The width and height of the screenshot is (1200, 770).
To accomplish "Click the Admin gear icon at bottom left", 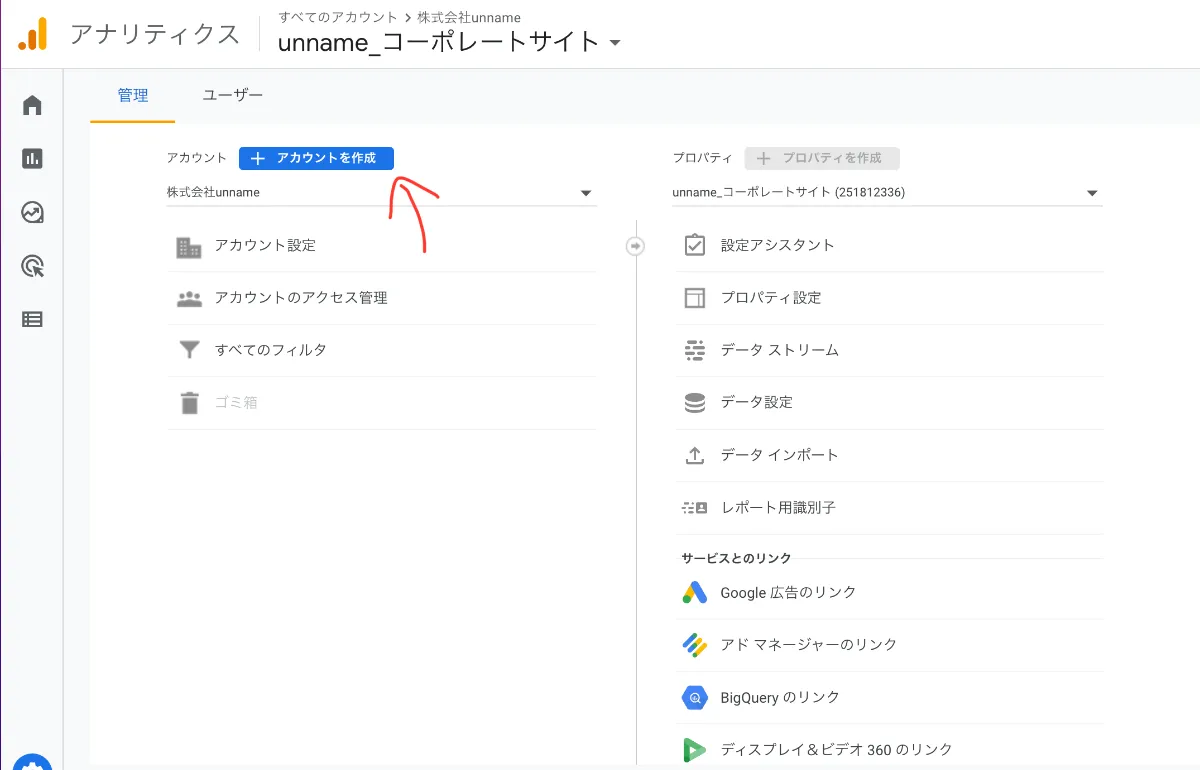I will (x=32, y=762).
